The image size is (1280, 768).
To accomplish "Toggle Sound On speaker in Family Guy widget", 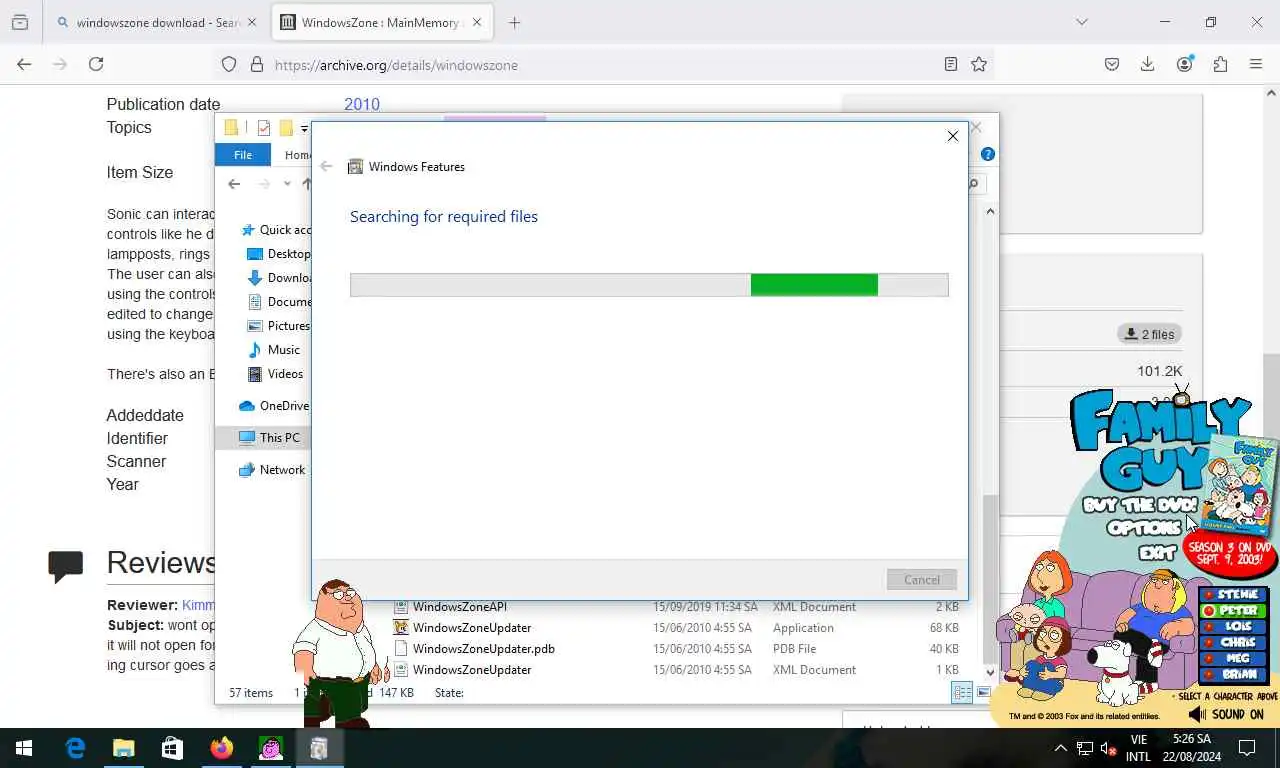I will (x=1197, y=715).
